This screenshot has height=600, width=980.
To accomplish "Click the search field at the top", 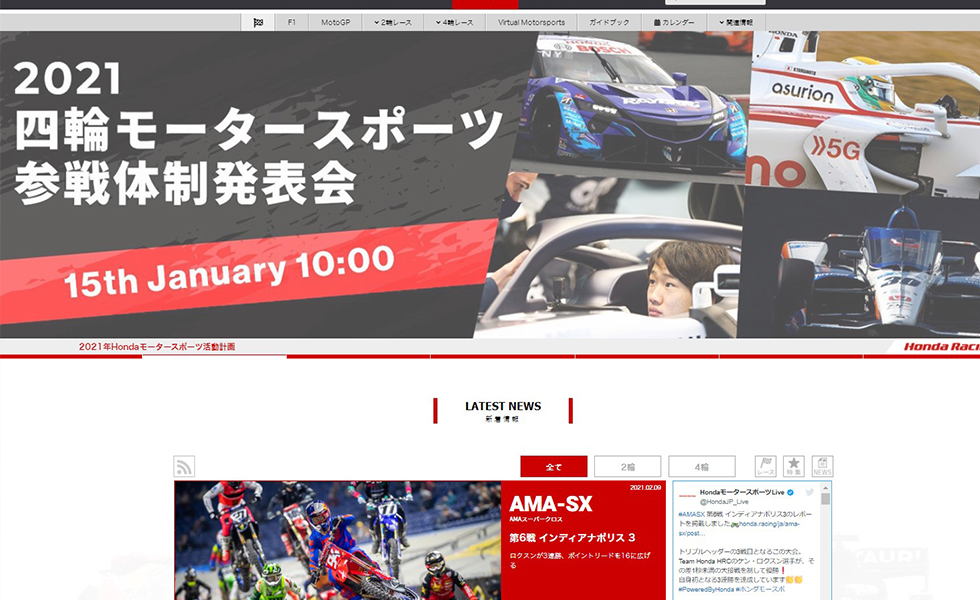I will click(x=715, y=2).
